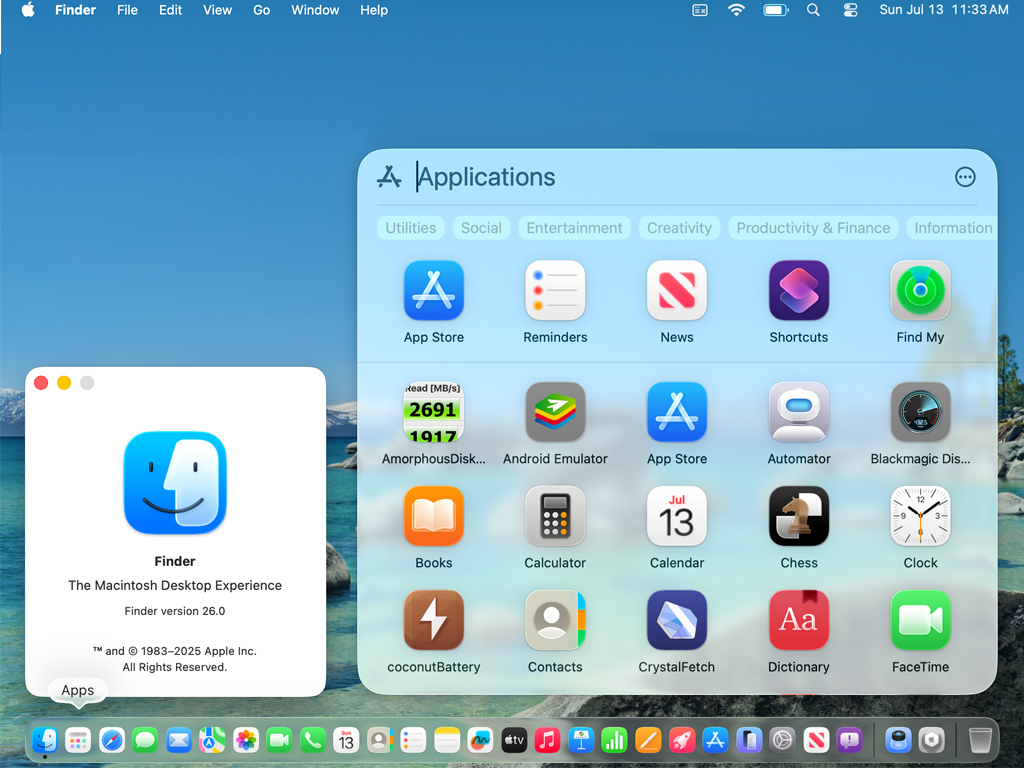Click the Spotlight search icon in menu bar
This screenshot has width=1024, height=768.
[x=813, y=10]
